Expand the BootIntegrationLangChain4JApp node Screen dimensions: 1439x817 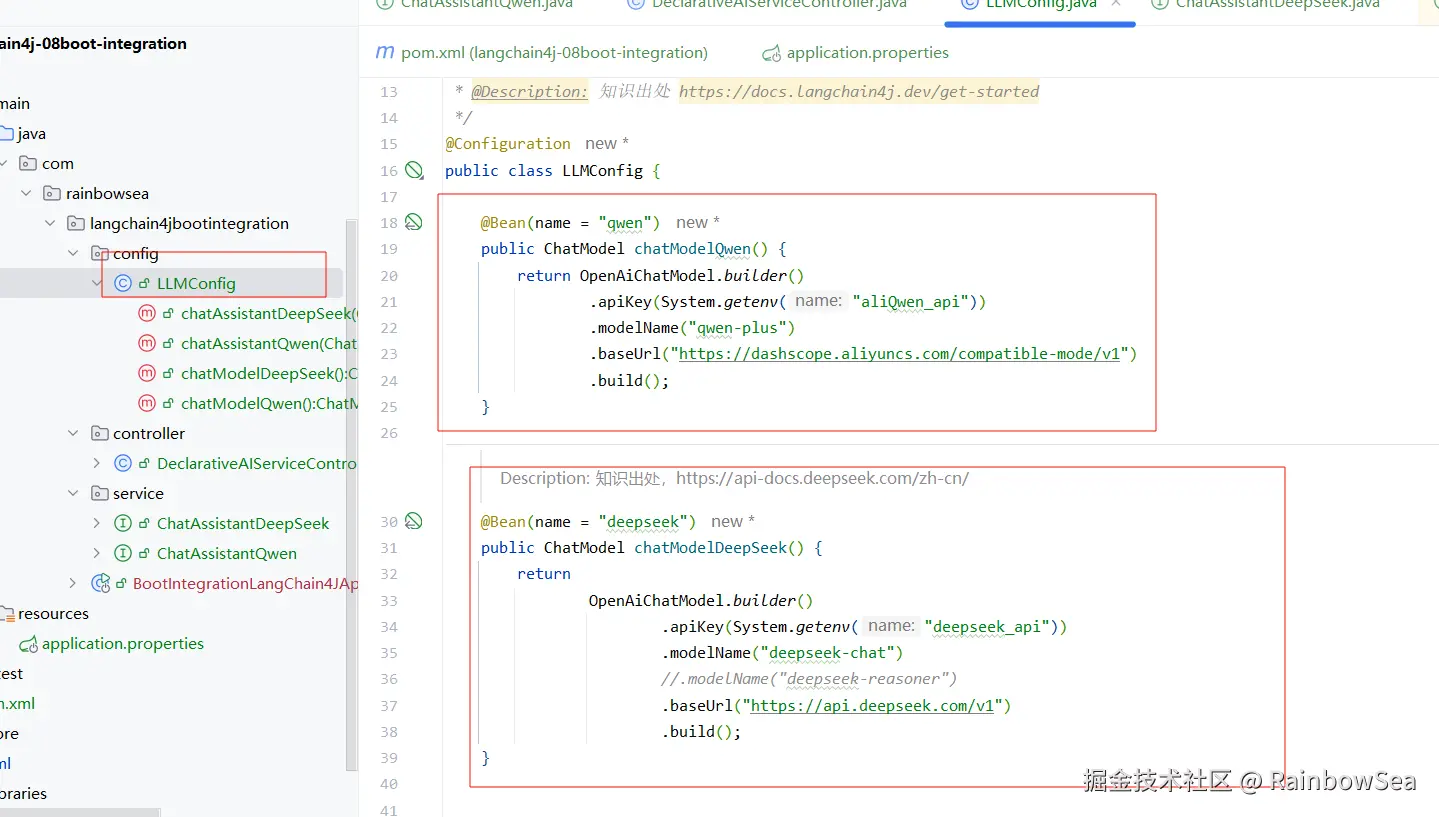[73, 583]
